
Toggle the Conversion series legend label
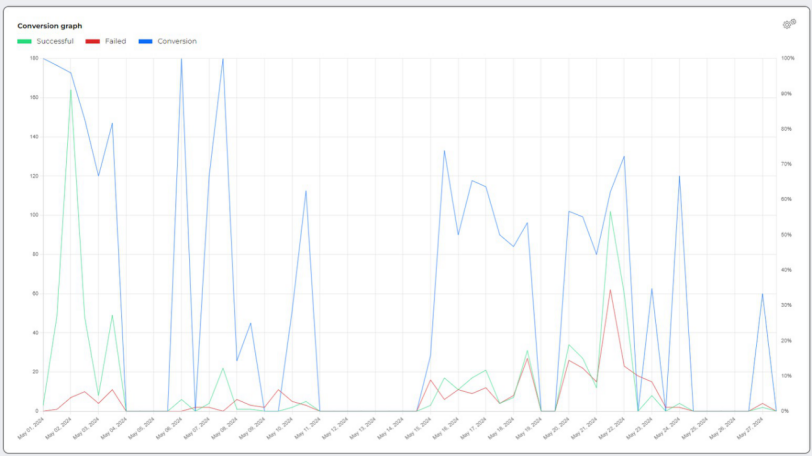(x=177, y=41)
